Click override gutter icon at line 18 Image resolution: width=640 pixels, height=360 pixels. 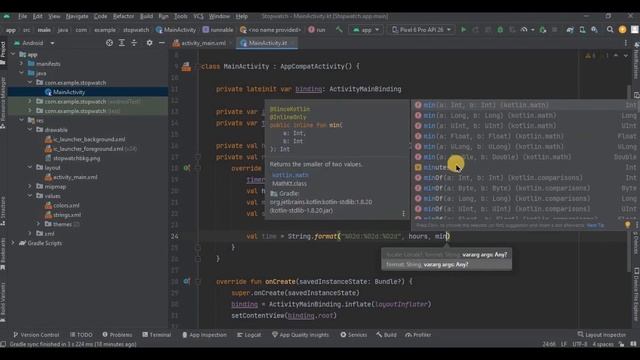(187, 168)
